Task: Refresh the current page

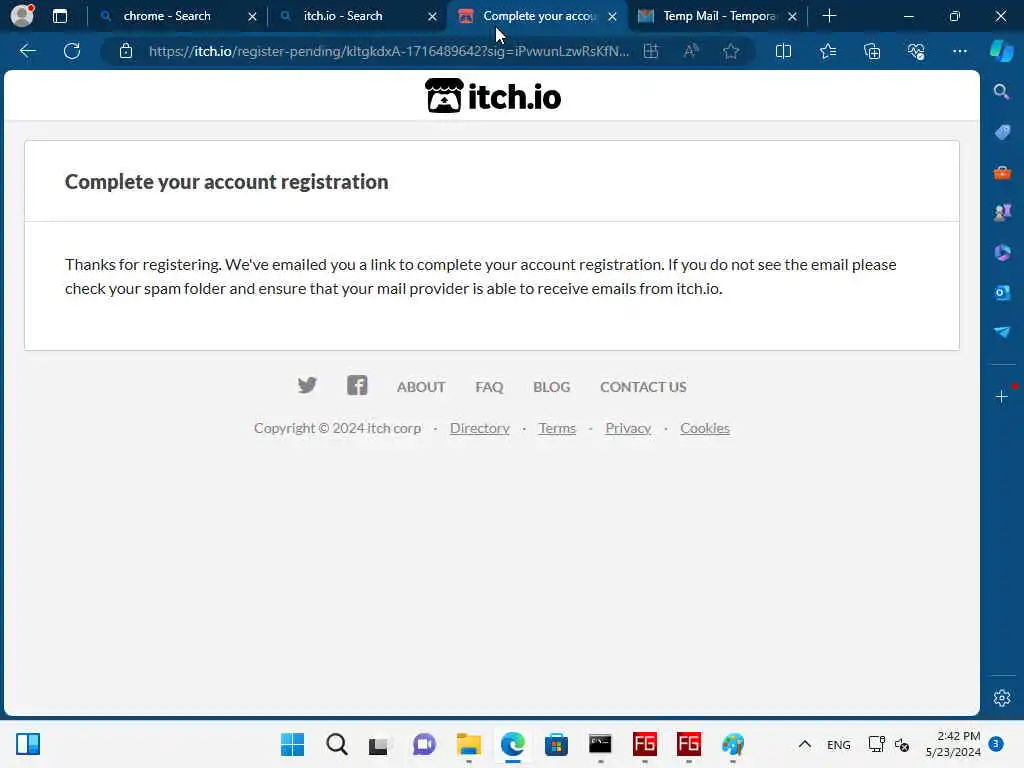Action: (72, 51)
